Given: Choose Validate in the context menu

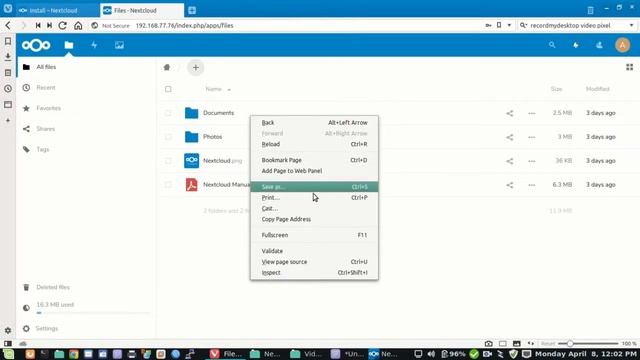Looking at the screenshot, I should click(x=314, y=251).
